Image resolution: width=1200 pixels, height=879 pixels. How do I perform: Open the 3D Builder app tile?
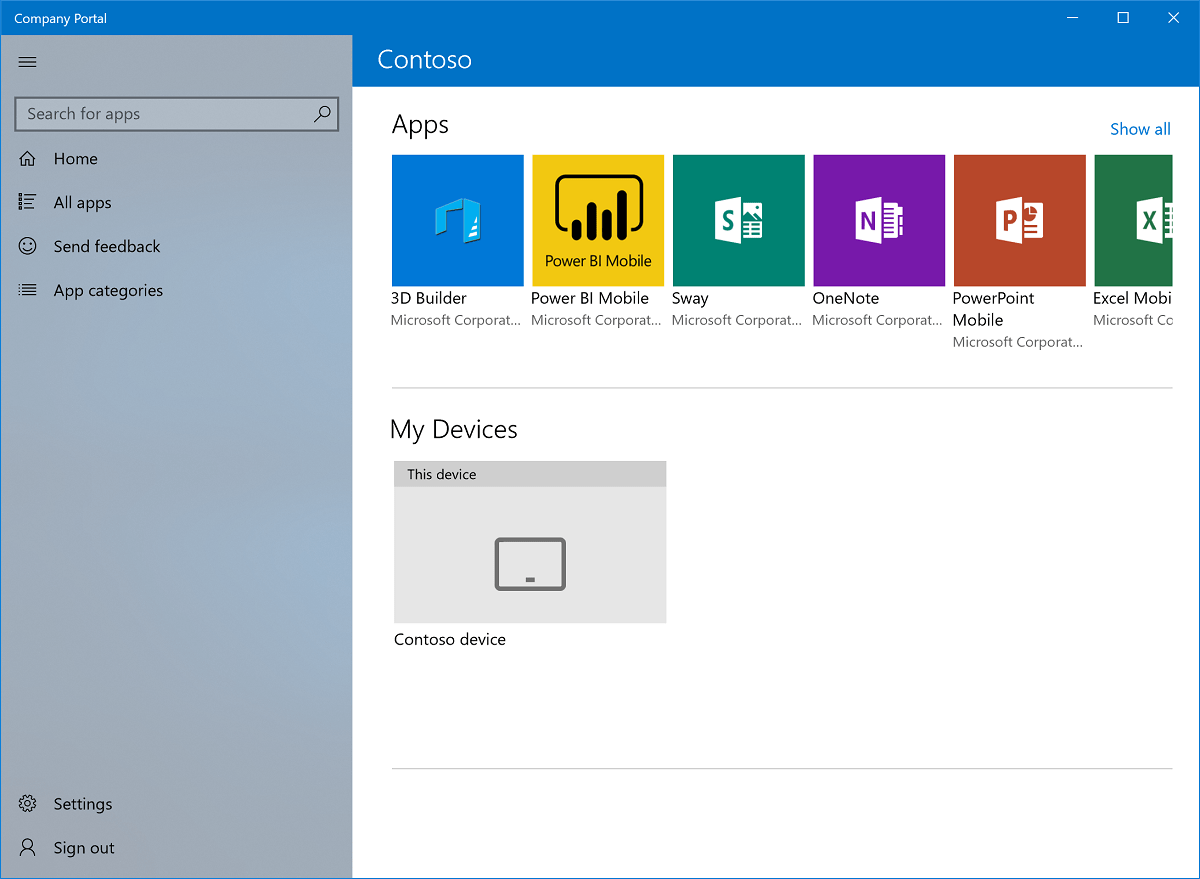pos(457,220)
